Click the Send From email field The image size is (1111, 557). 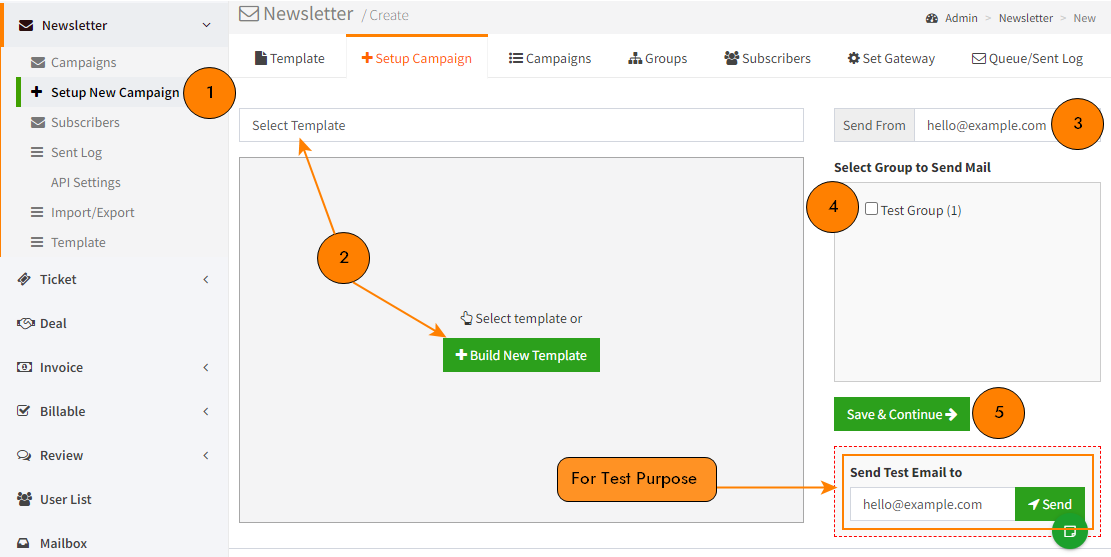point(988,125)
